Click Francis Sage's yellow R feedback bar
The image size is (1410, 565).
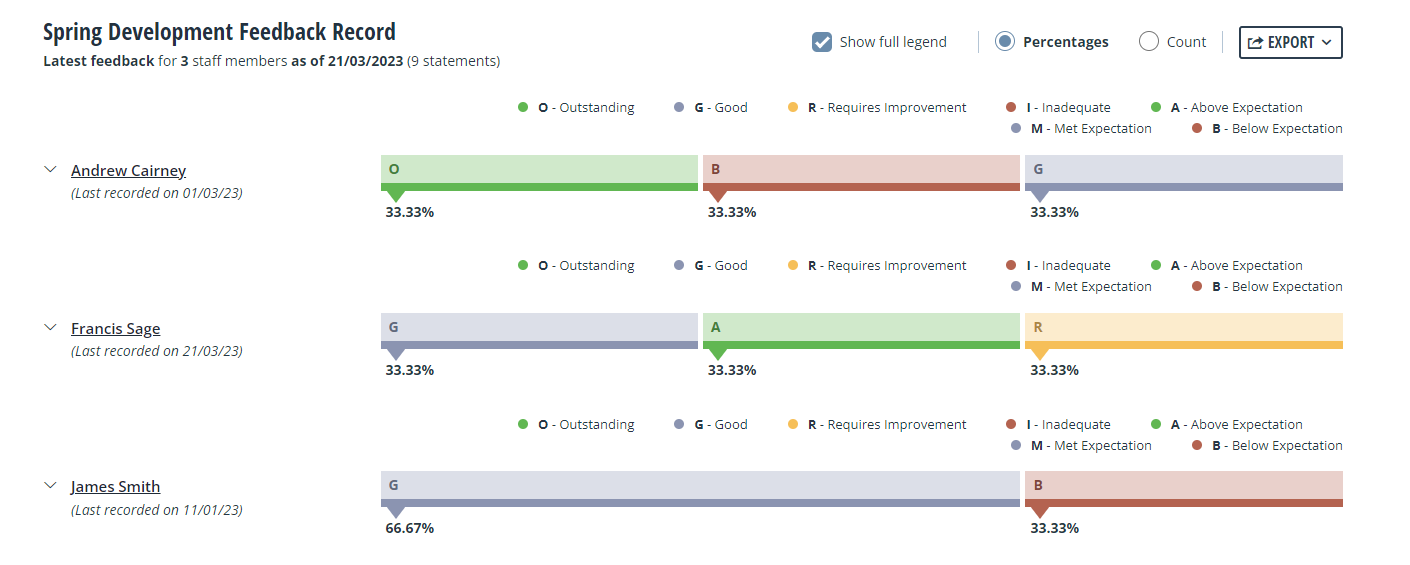click(1184, 330)
